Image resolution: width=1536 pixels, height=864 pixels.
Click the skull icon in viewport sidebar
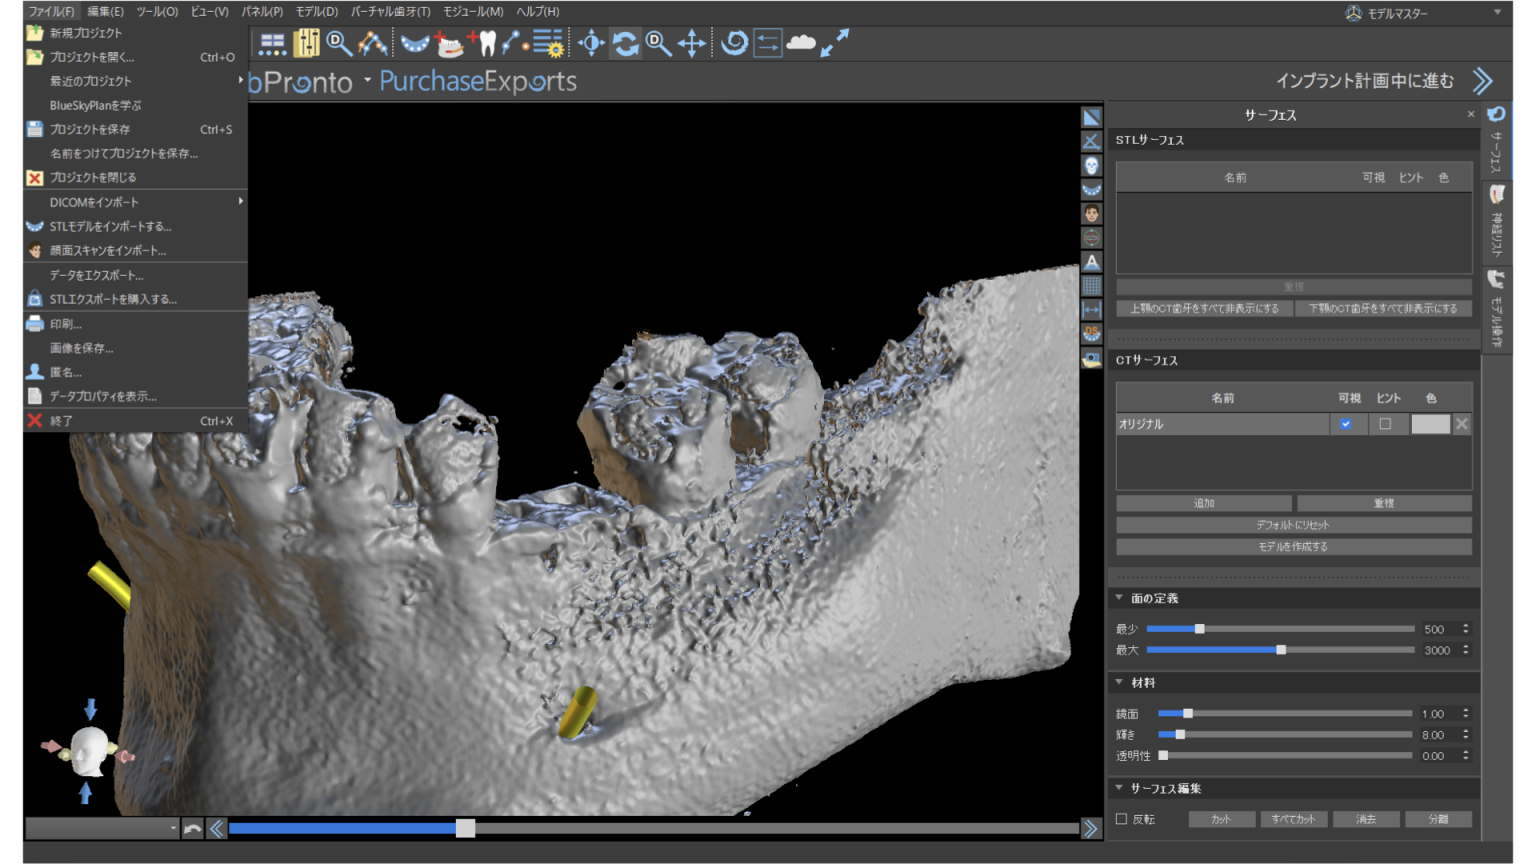1091,166
